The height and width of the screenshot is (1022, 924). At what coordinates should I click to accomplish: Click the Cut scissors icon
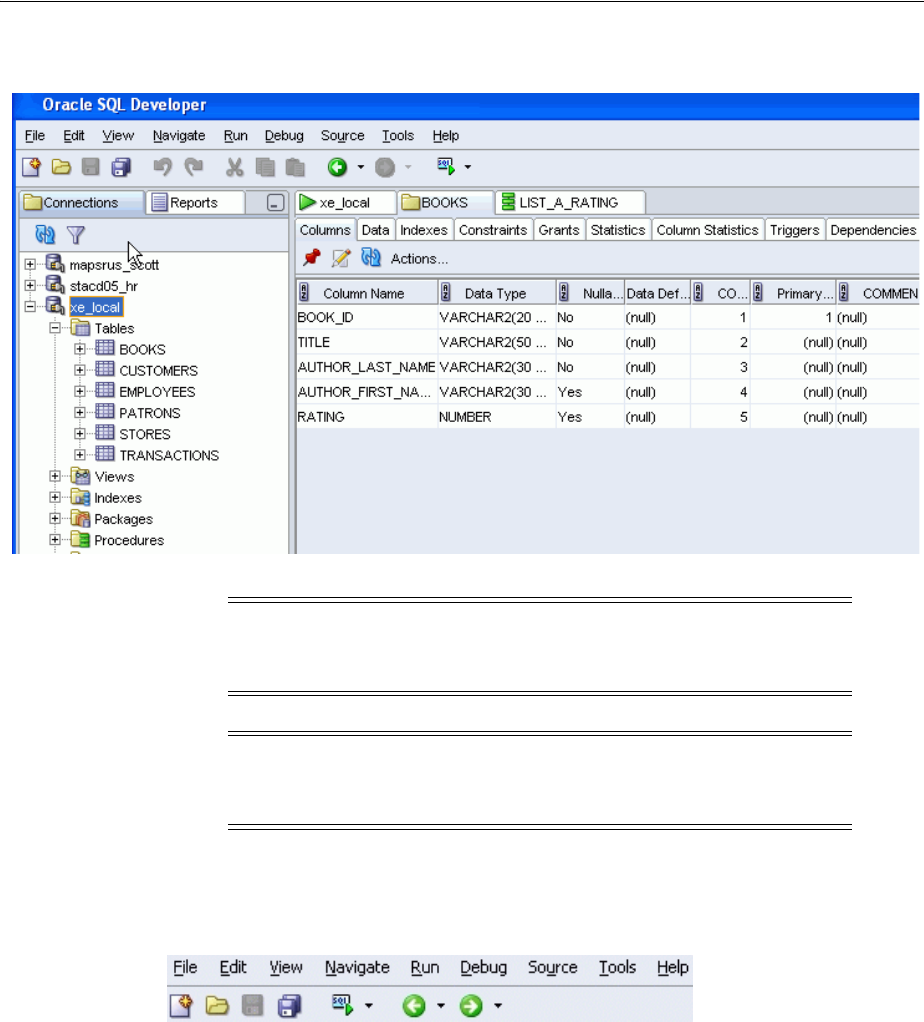235,168
